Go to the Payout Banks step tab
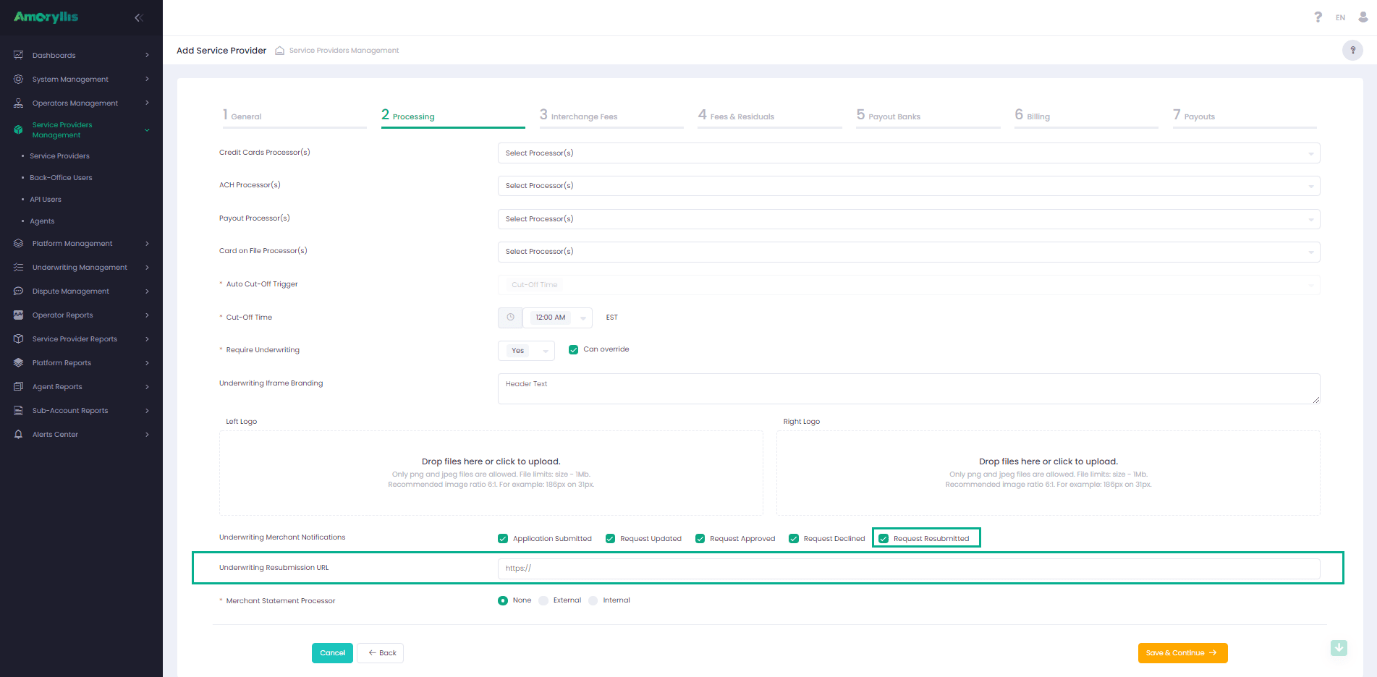1377x677 pixels. pyautogui.click(x=893, y=116)
